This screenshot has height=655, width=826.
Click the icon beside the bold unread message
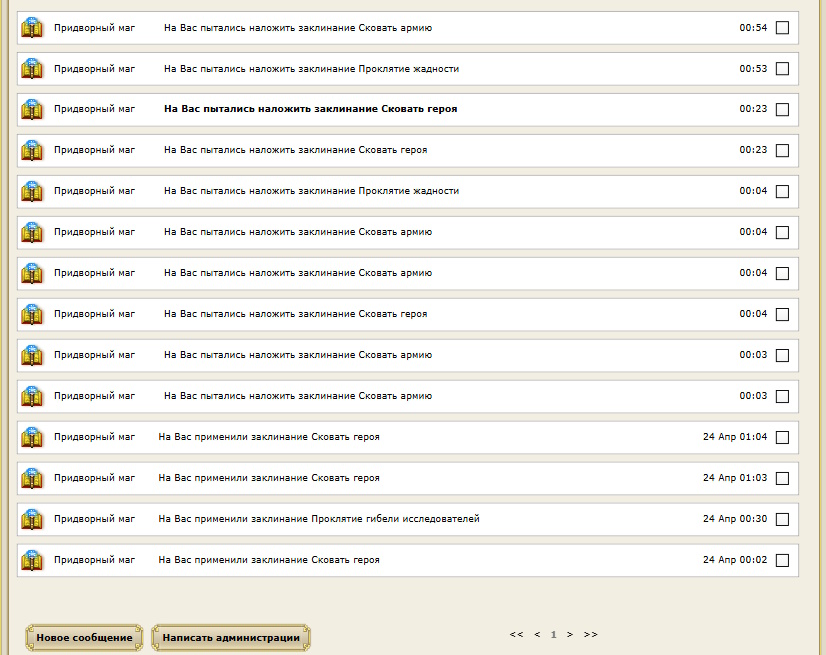(x=32, y=110)
